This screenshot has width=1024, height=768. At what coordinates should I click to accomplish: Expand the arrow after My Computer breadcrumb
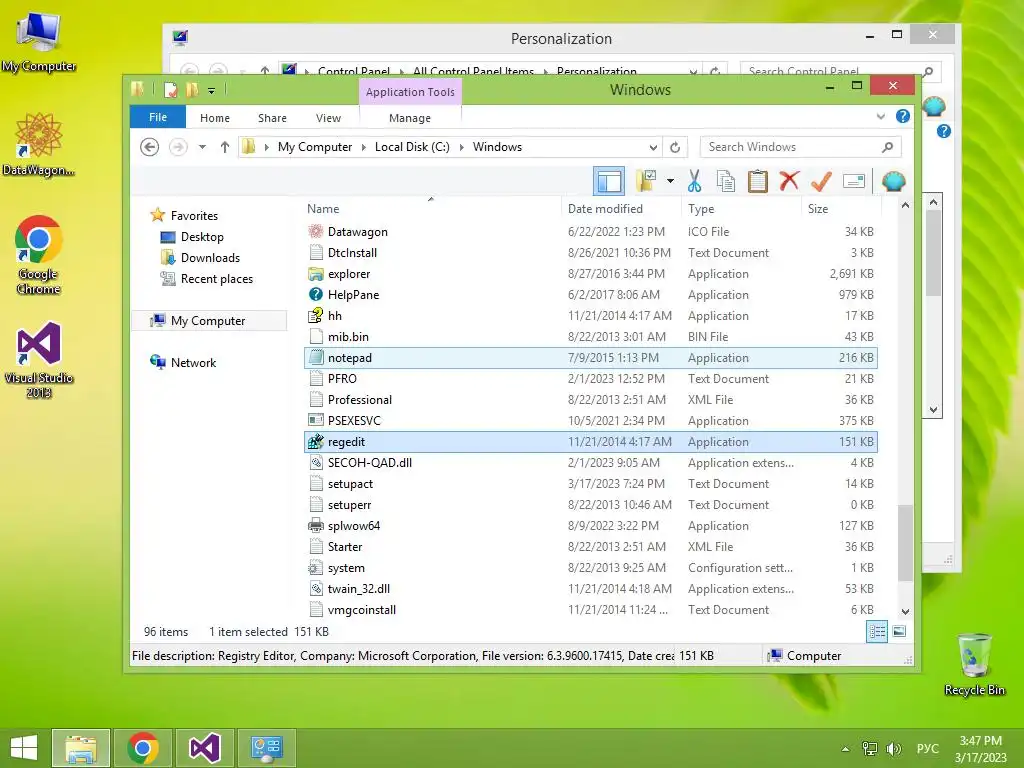(364, 147)
